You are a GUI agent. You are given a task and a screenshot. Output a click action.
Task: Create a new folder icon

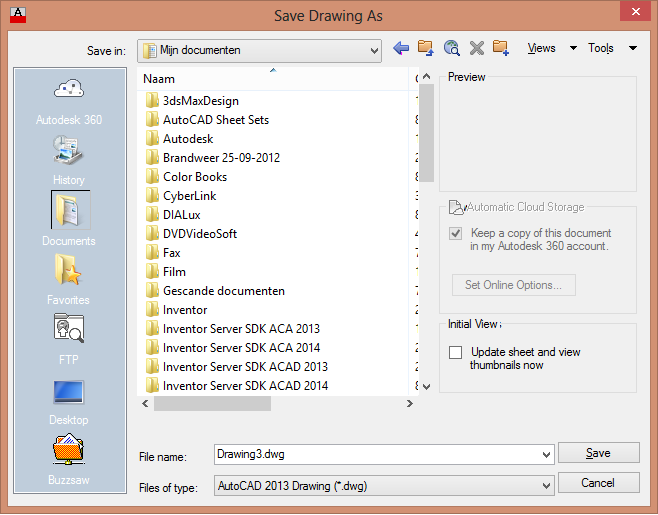[501, 48]
